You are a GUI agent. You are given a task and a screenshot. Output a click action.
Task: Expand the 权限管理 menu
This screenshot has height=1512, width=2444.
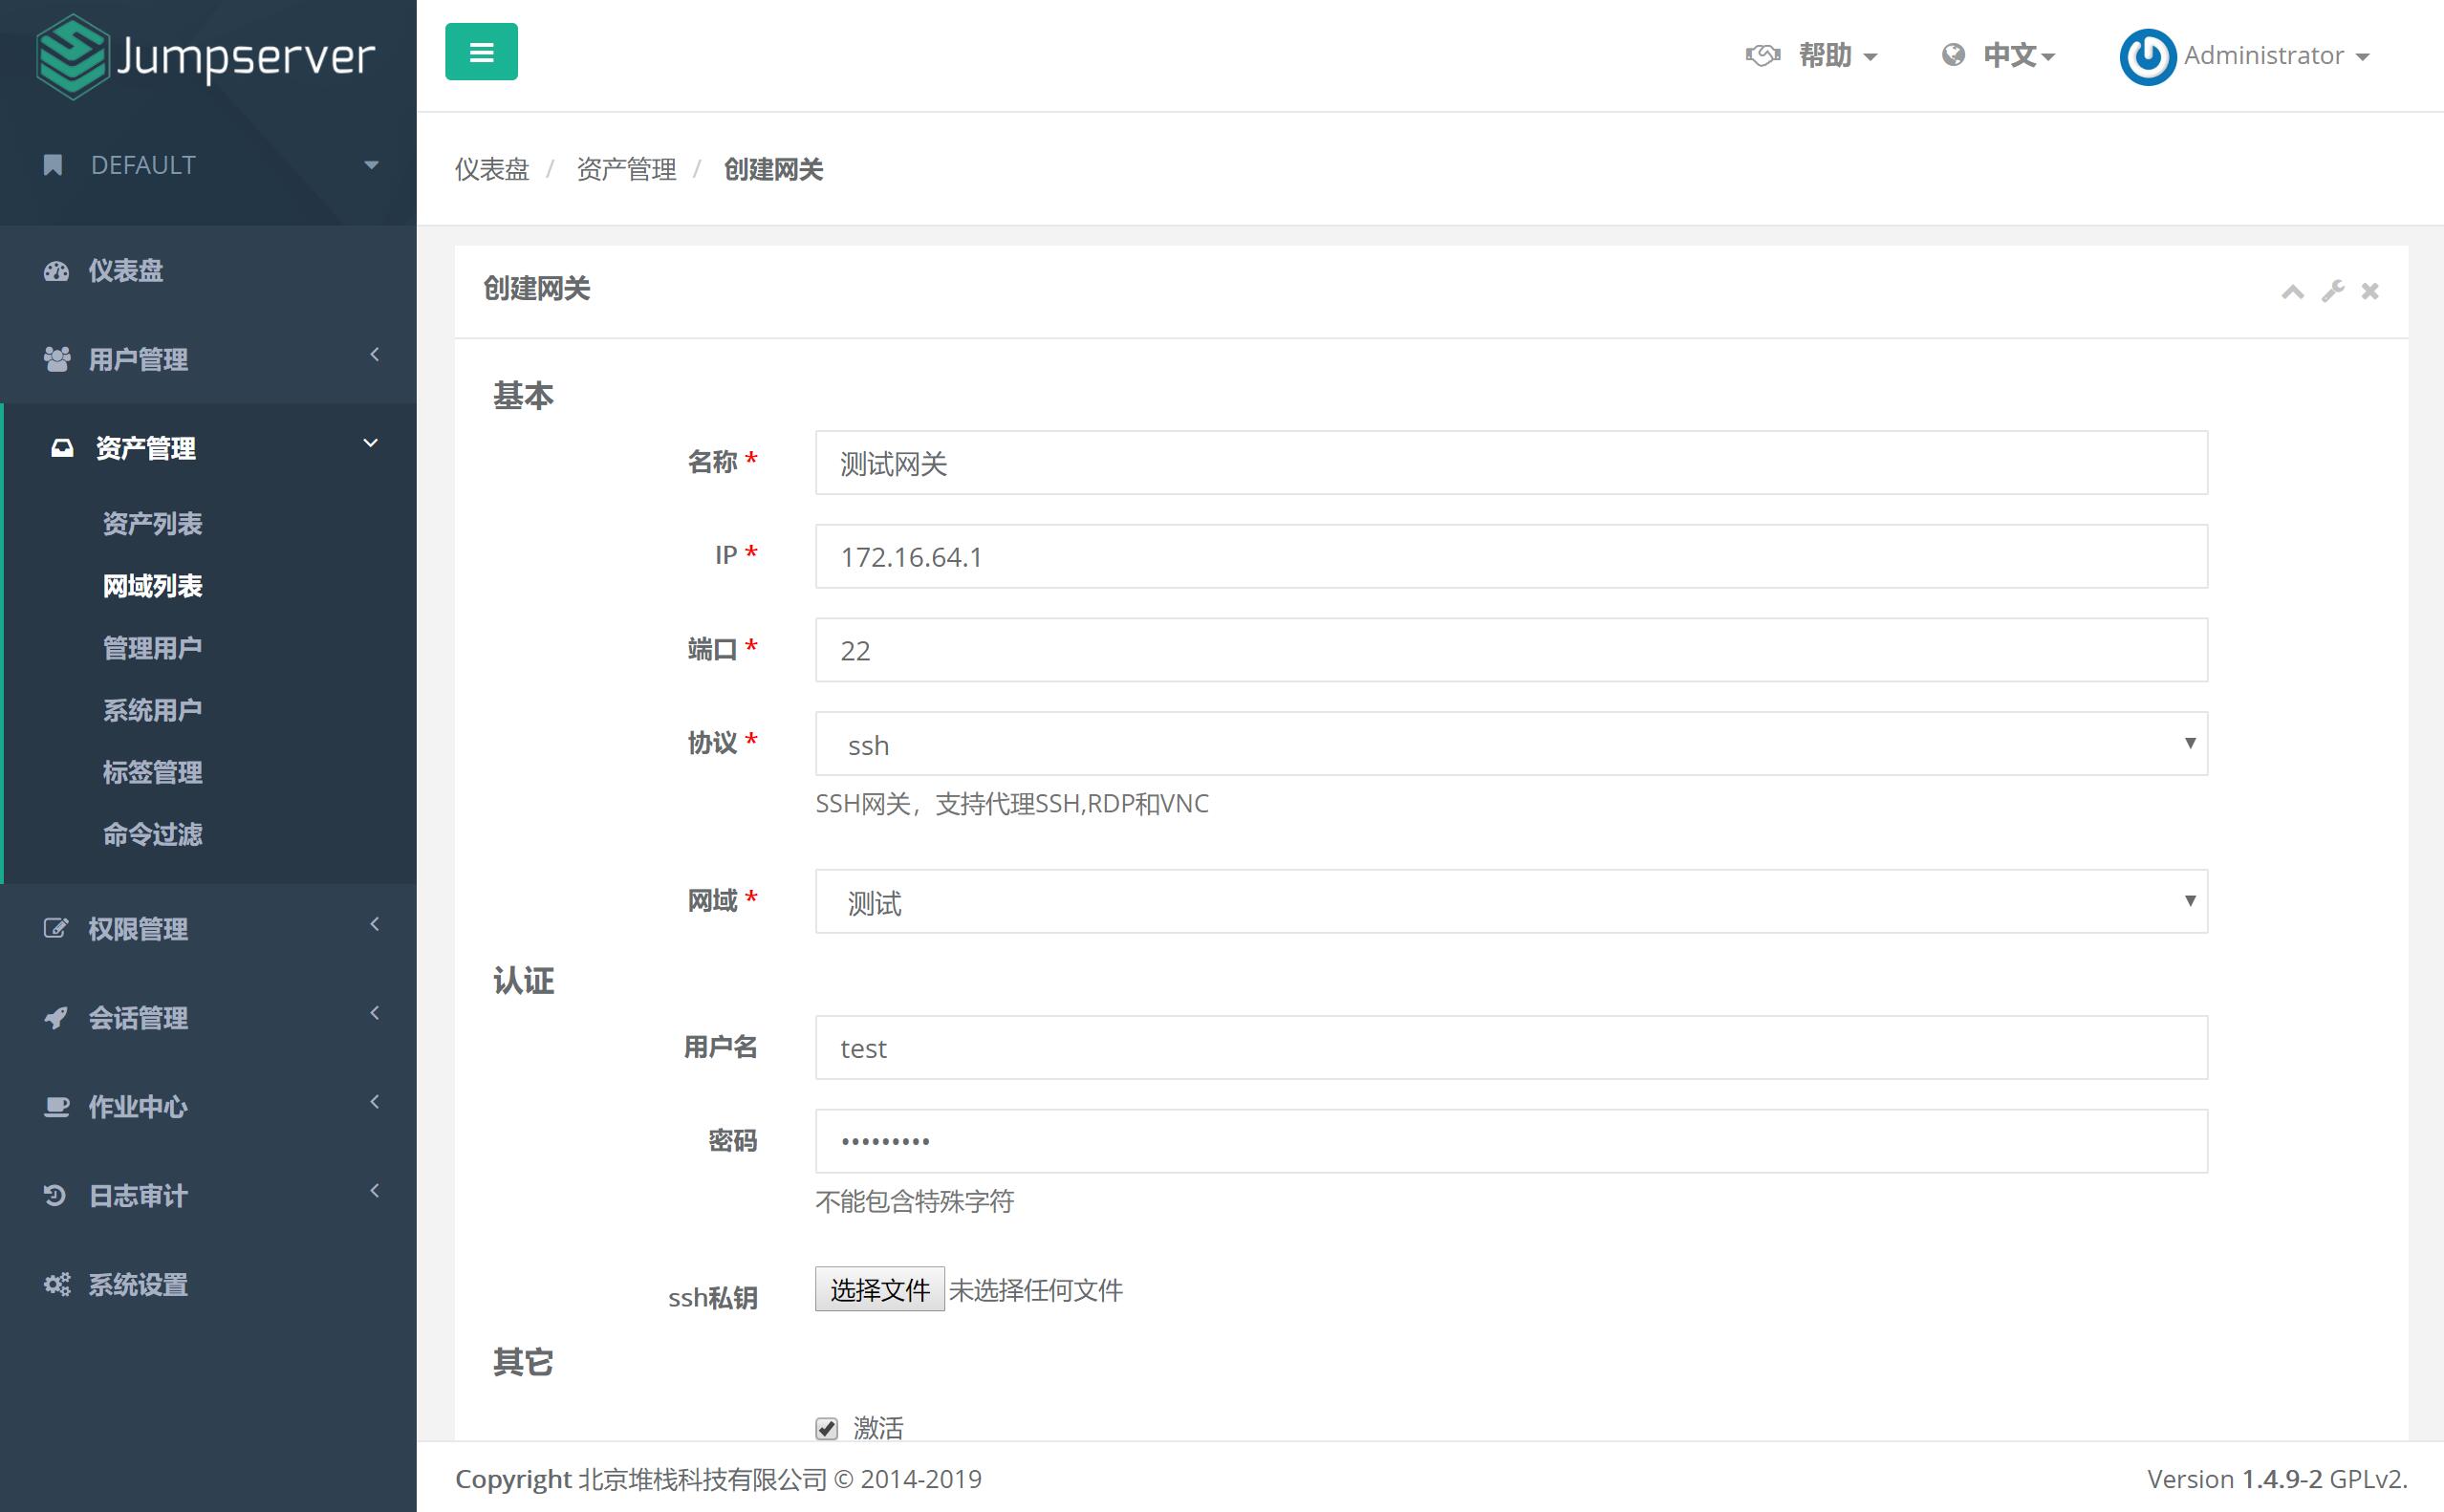[x=208, y=929]
